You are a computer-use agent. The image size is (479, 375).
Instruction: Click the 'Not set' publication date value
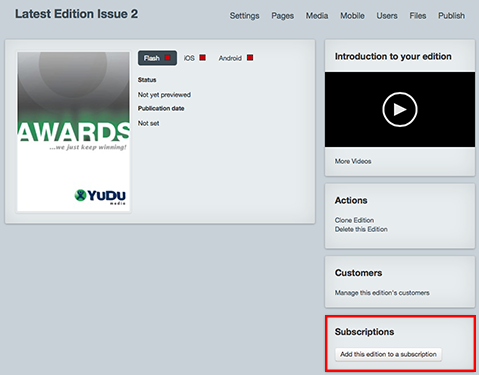[x=148, y=123]
